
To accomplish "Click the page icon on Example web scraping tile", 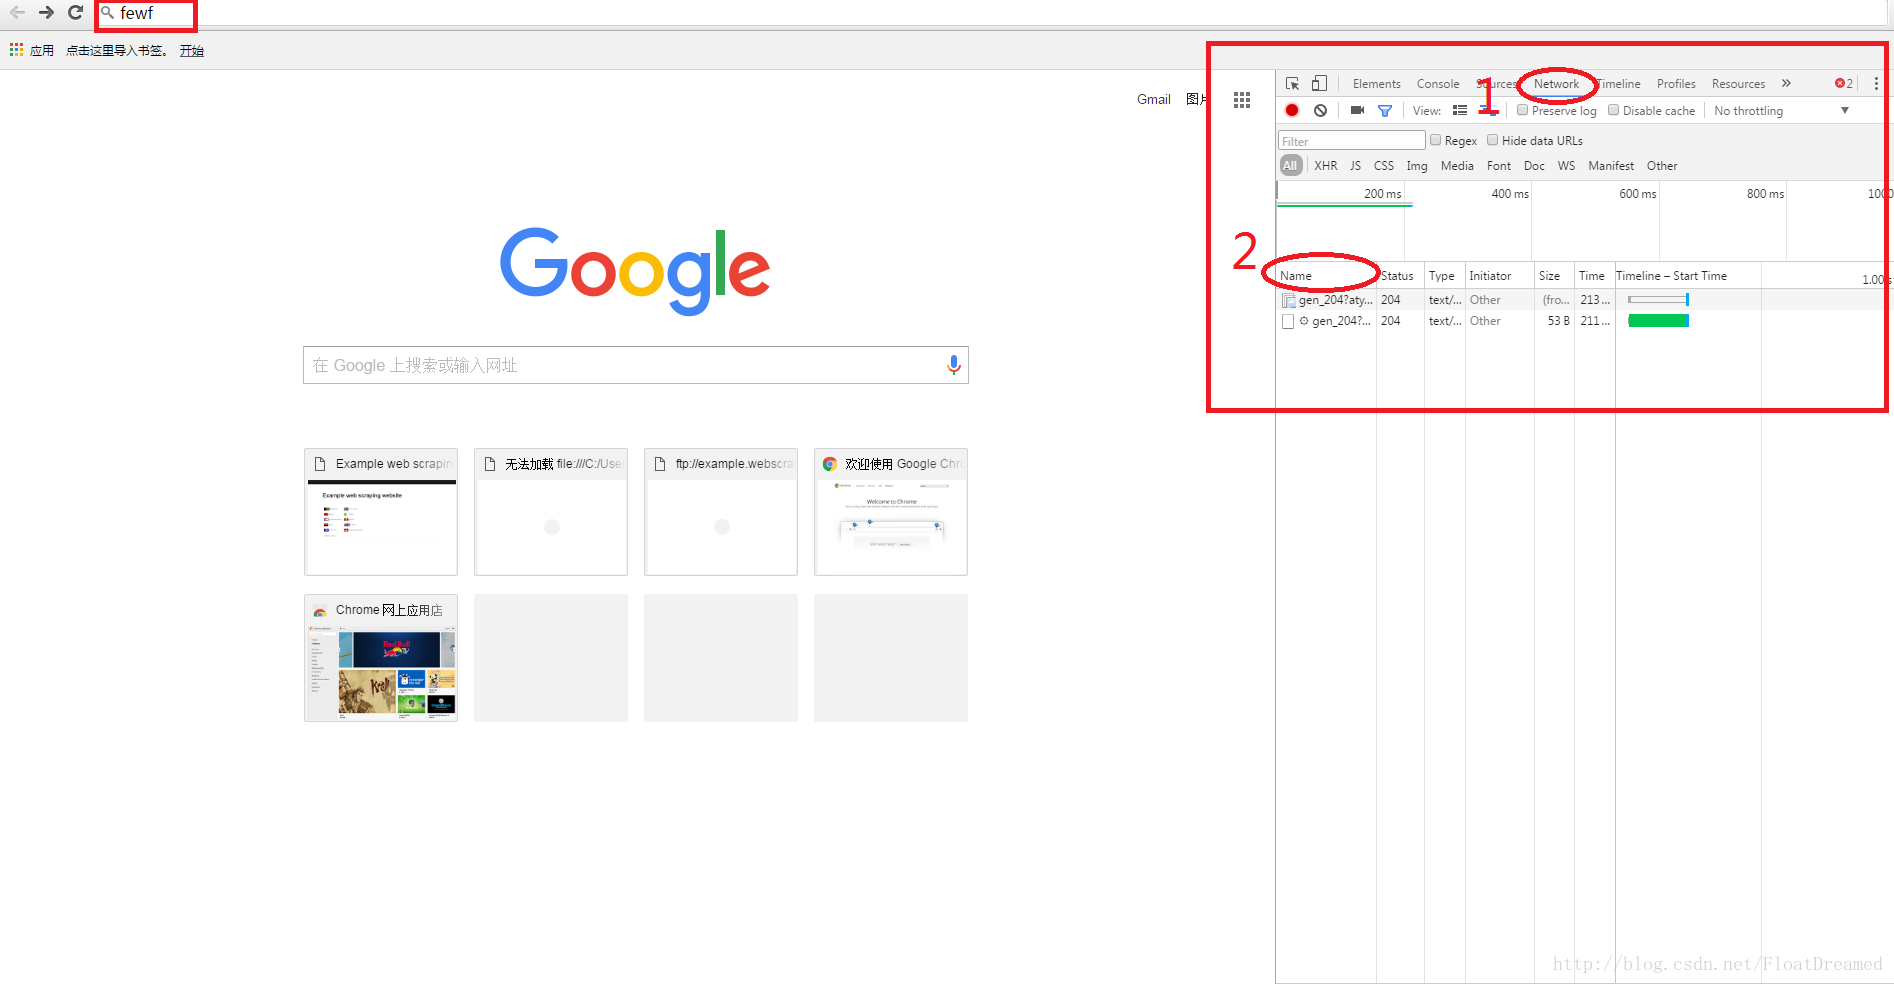I will point(320,464).
